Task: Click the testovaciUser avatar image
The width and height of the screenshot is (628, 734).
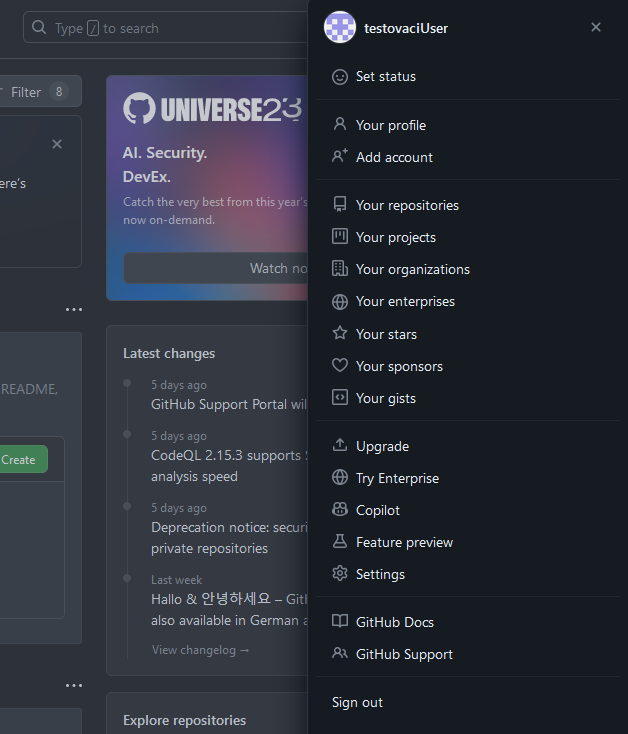Action: [x=340, y=27]
